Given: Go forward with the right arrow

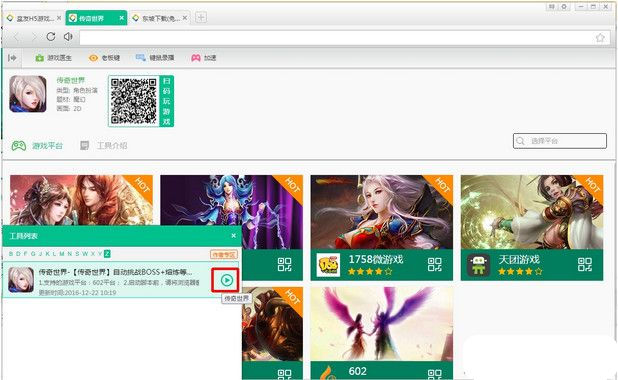Looking at the screenshot, I should coord(34,37).
